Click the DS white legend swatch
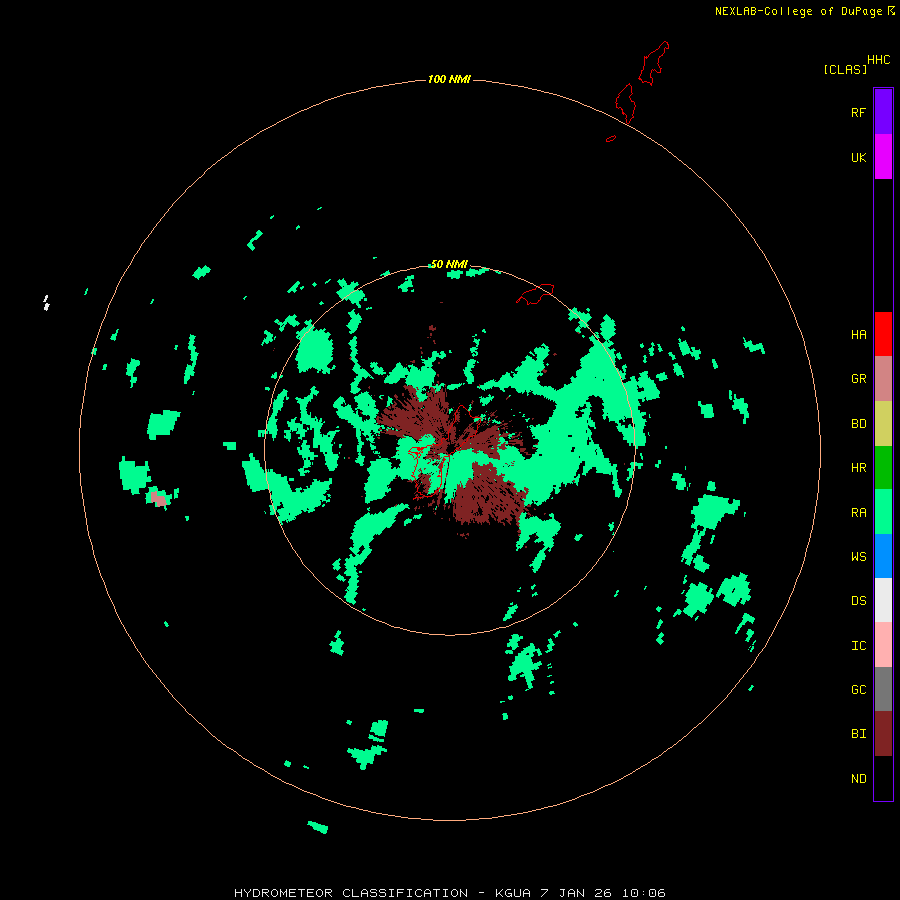The height and width of the screenshot is (900, 900). pos(883,600)
